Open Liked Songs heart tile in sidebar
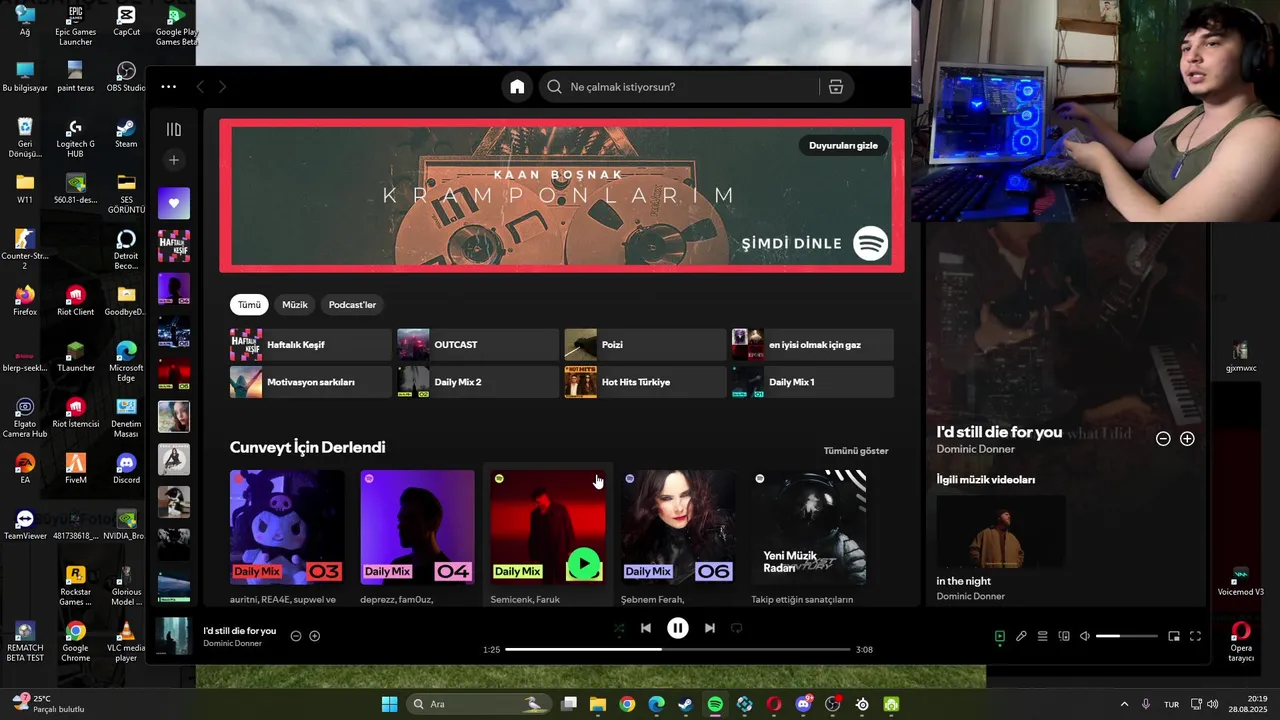Image resolution: width=1280 pixels, height=720 pixels. (x=174, y=203)
